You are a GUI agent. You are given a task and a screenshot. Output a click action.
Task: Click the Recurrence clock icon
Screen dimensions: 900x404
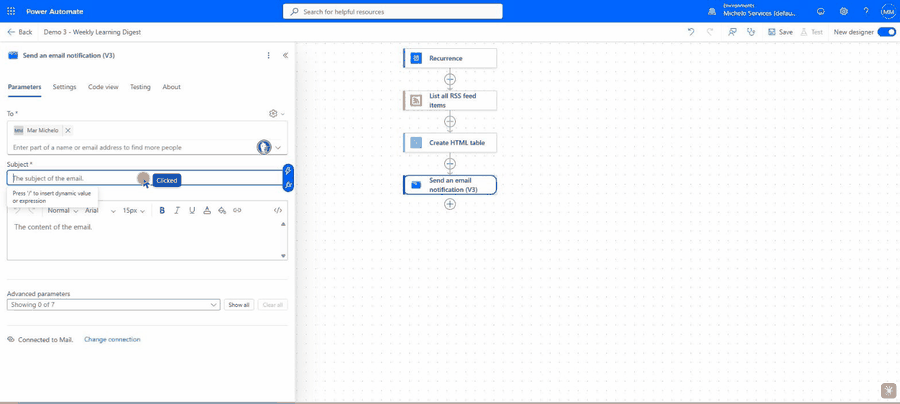[x=416, y=59]
